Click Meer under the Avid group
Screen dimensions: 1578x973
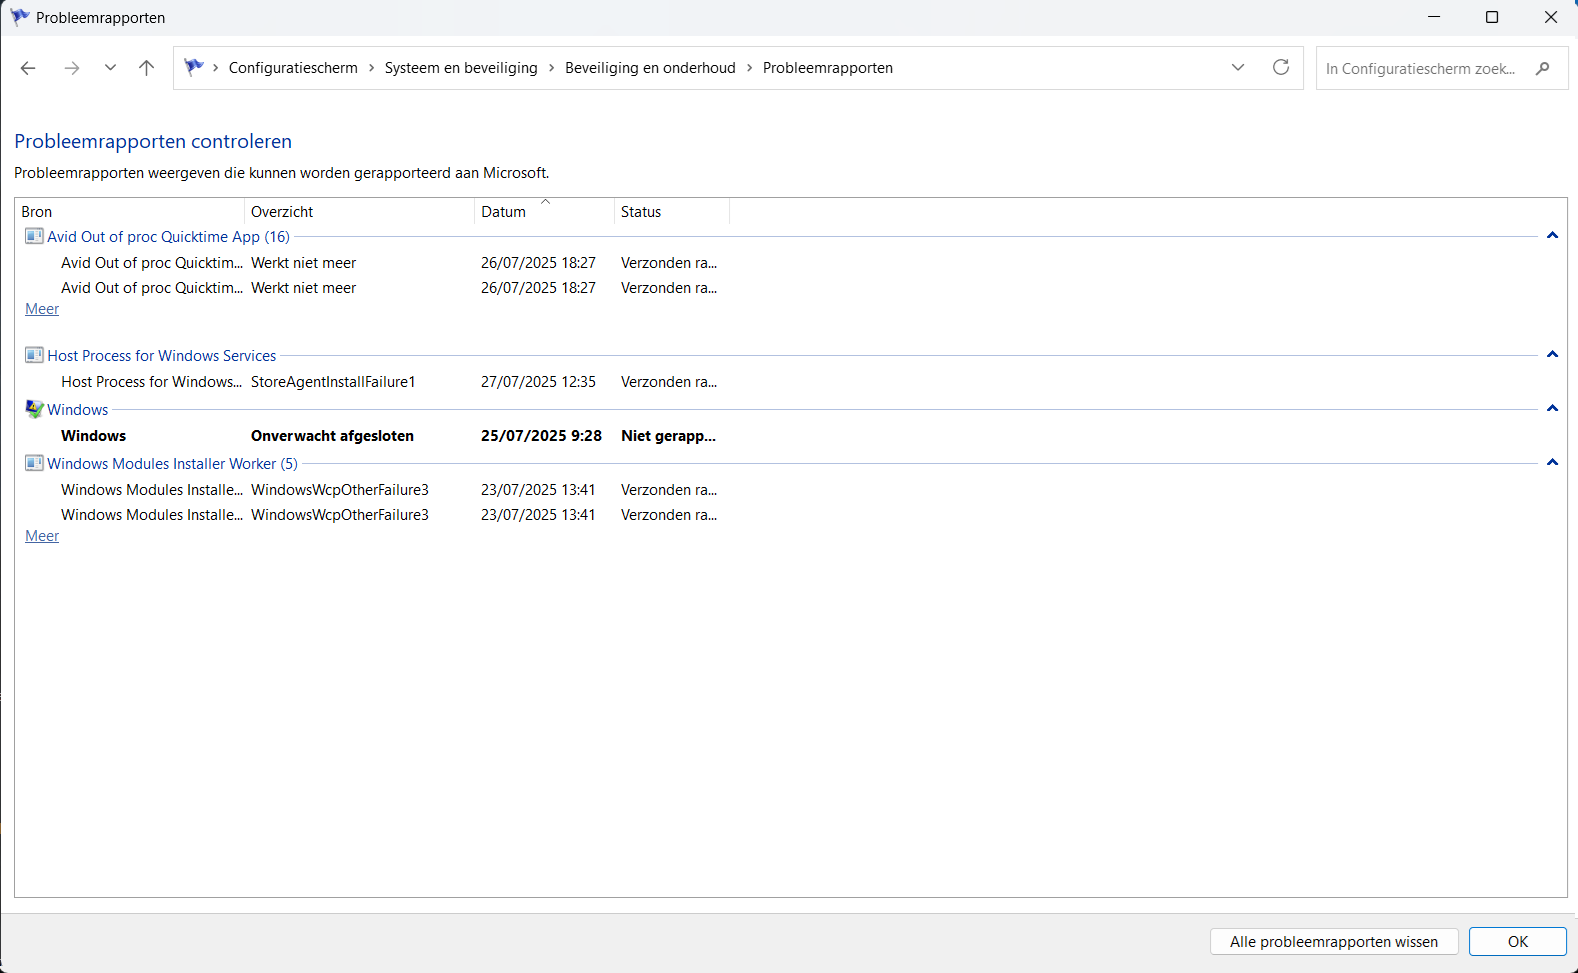pos(42,309)
